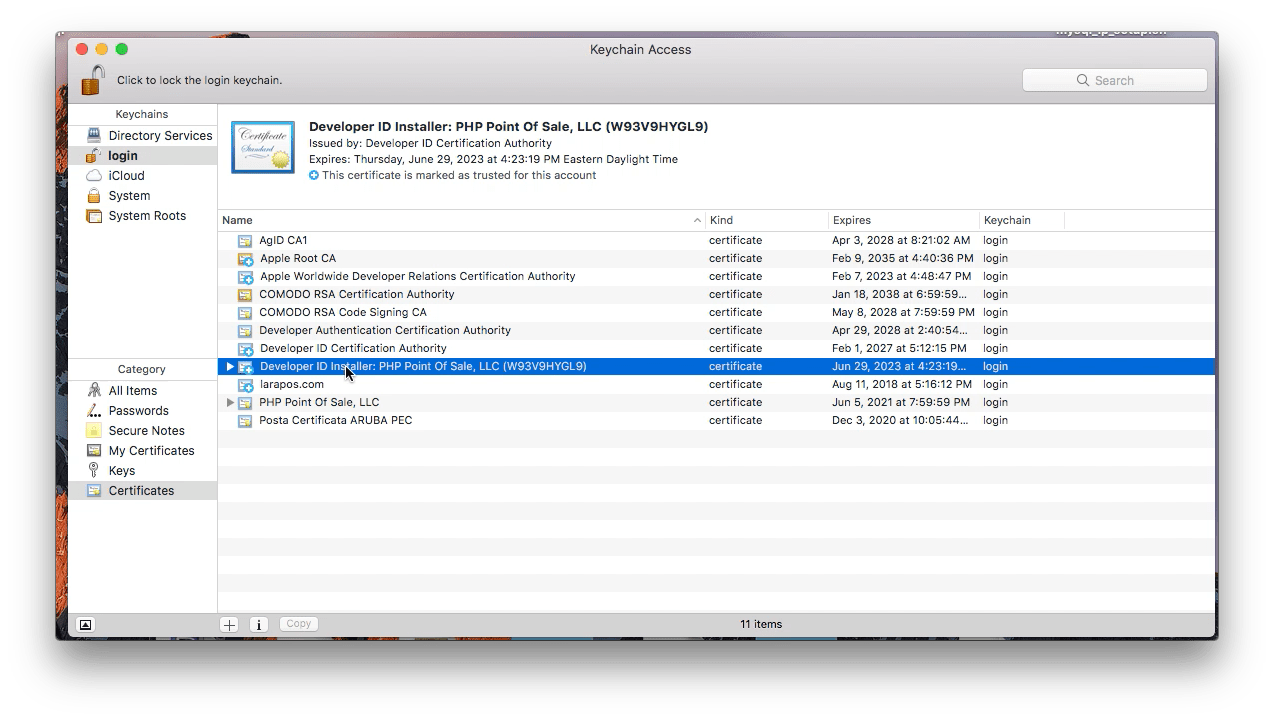Show the All Items category
1274x720 pixels.
click(142, 391)
